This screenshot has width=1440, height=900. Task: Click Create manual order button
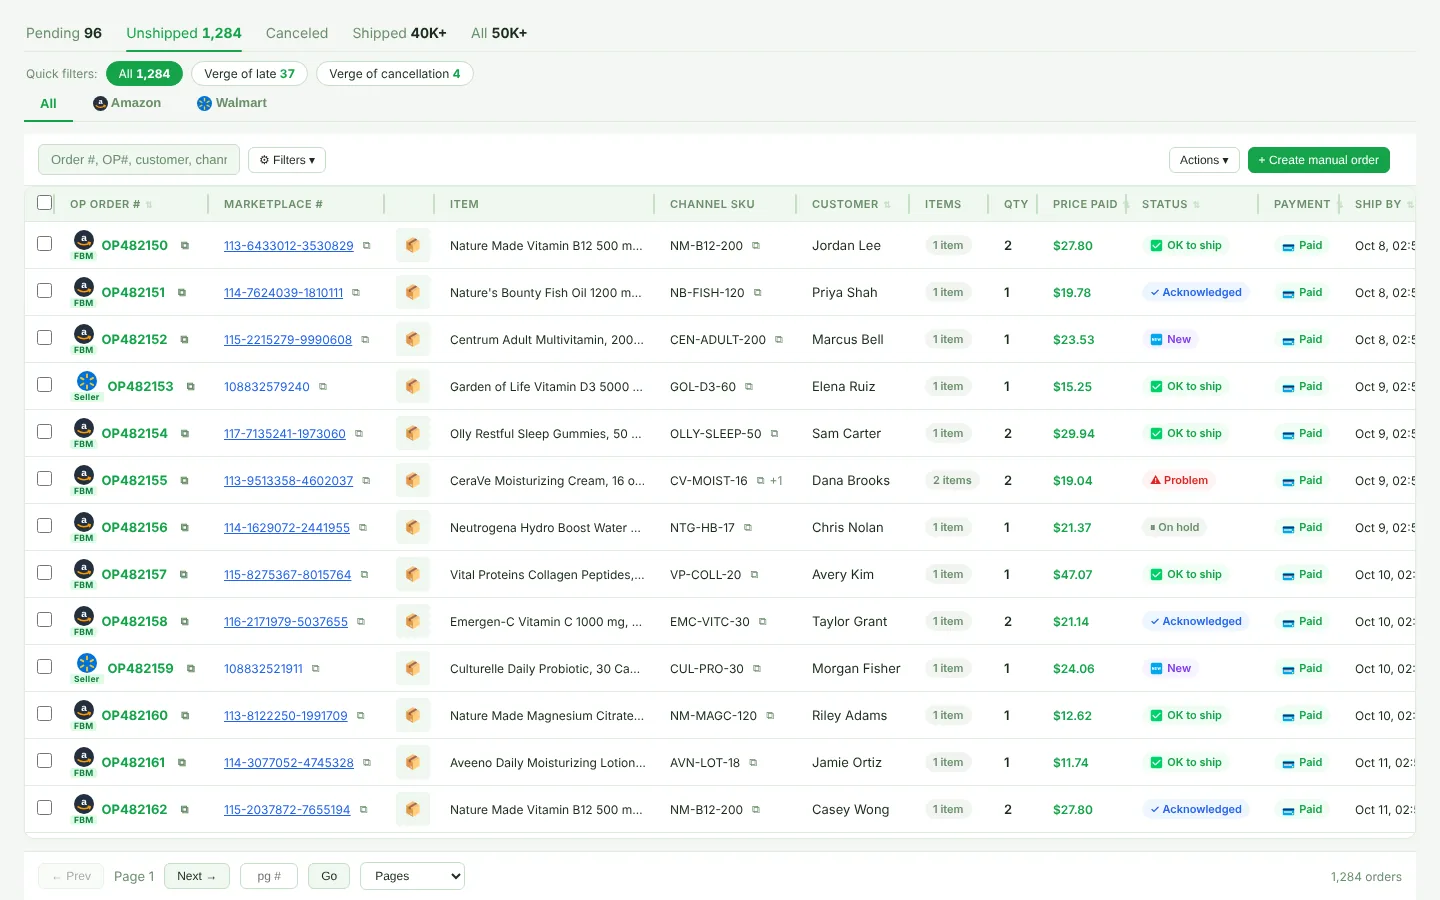point(1318,160)
